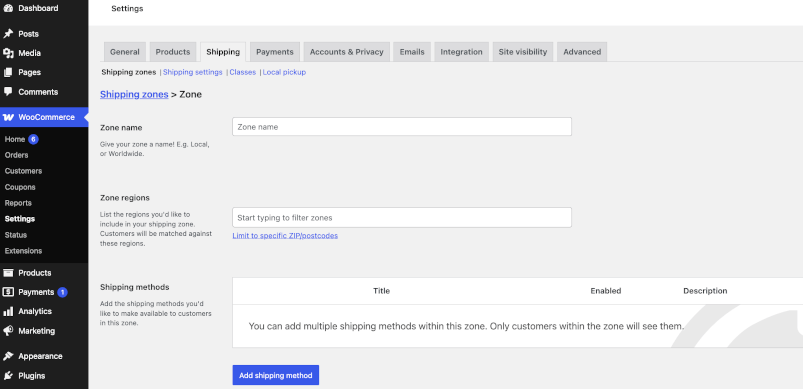Click the Analytics bar chart icon
This screenshot has height=389, width=803.
point(8,311)
